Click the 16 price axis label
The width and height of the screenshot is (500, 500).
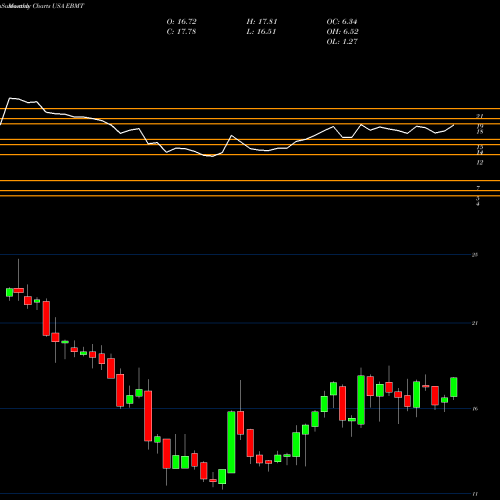pos(475,409)
